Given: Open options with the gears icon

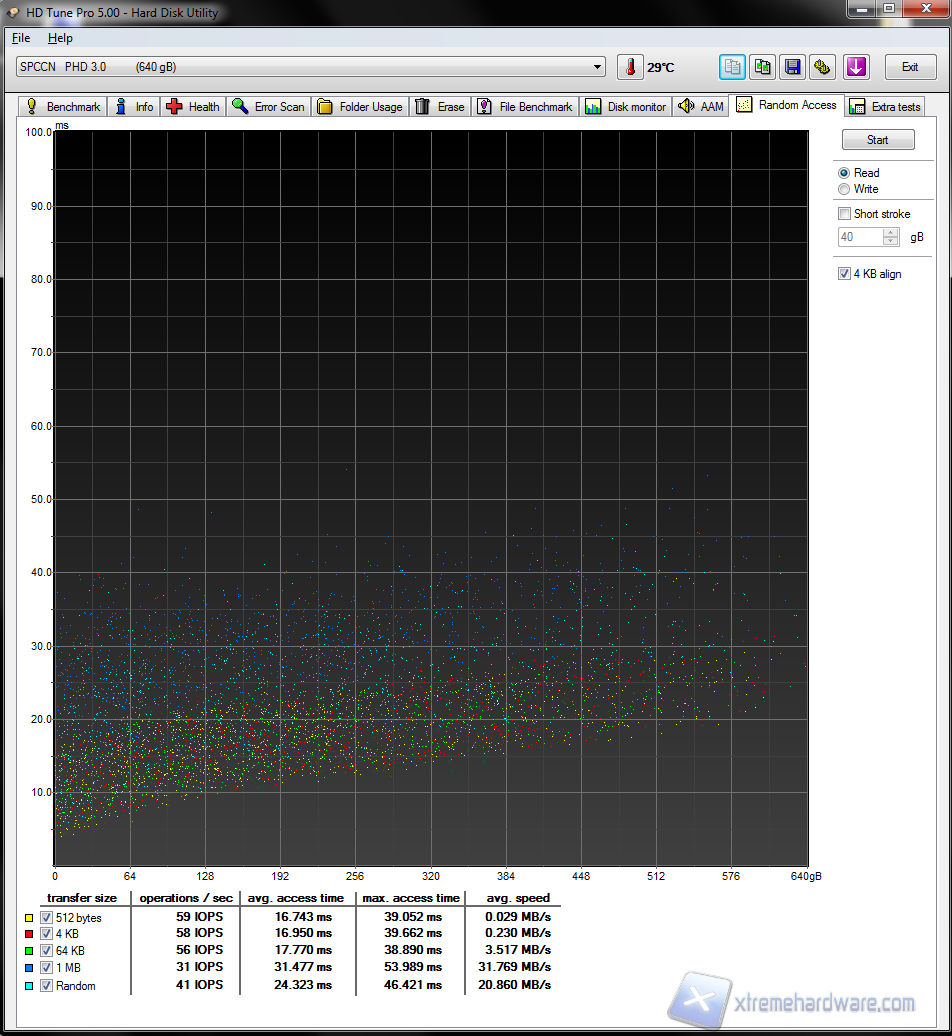Looking at the screenshot, I should pos(822,67).
